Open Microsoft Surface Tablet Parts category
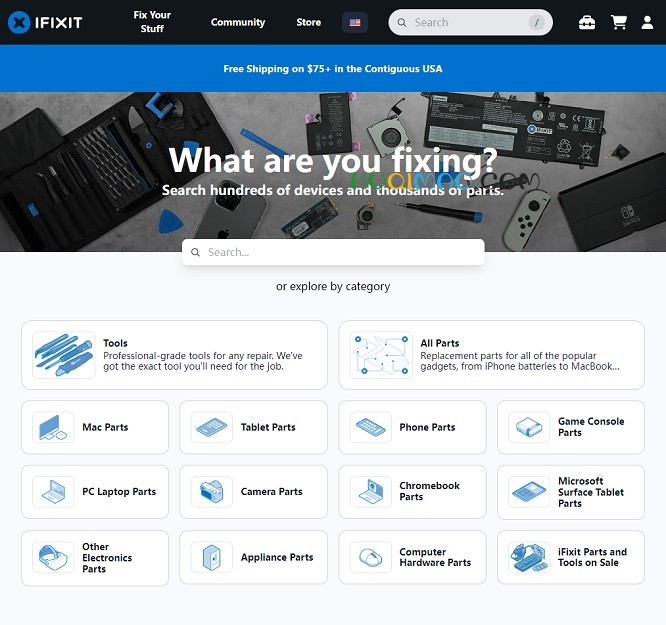This screenshot has width=666, height=625. click(571, 492)
